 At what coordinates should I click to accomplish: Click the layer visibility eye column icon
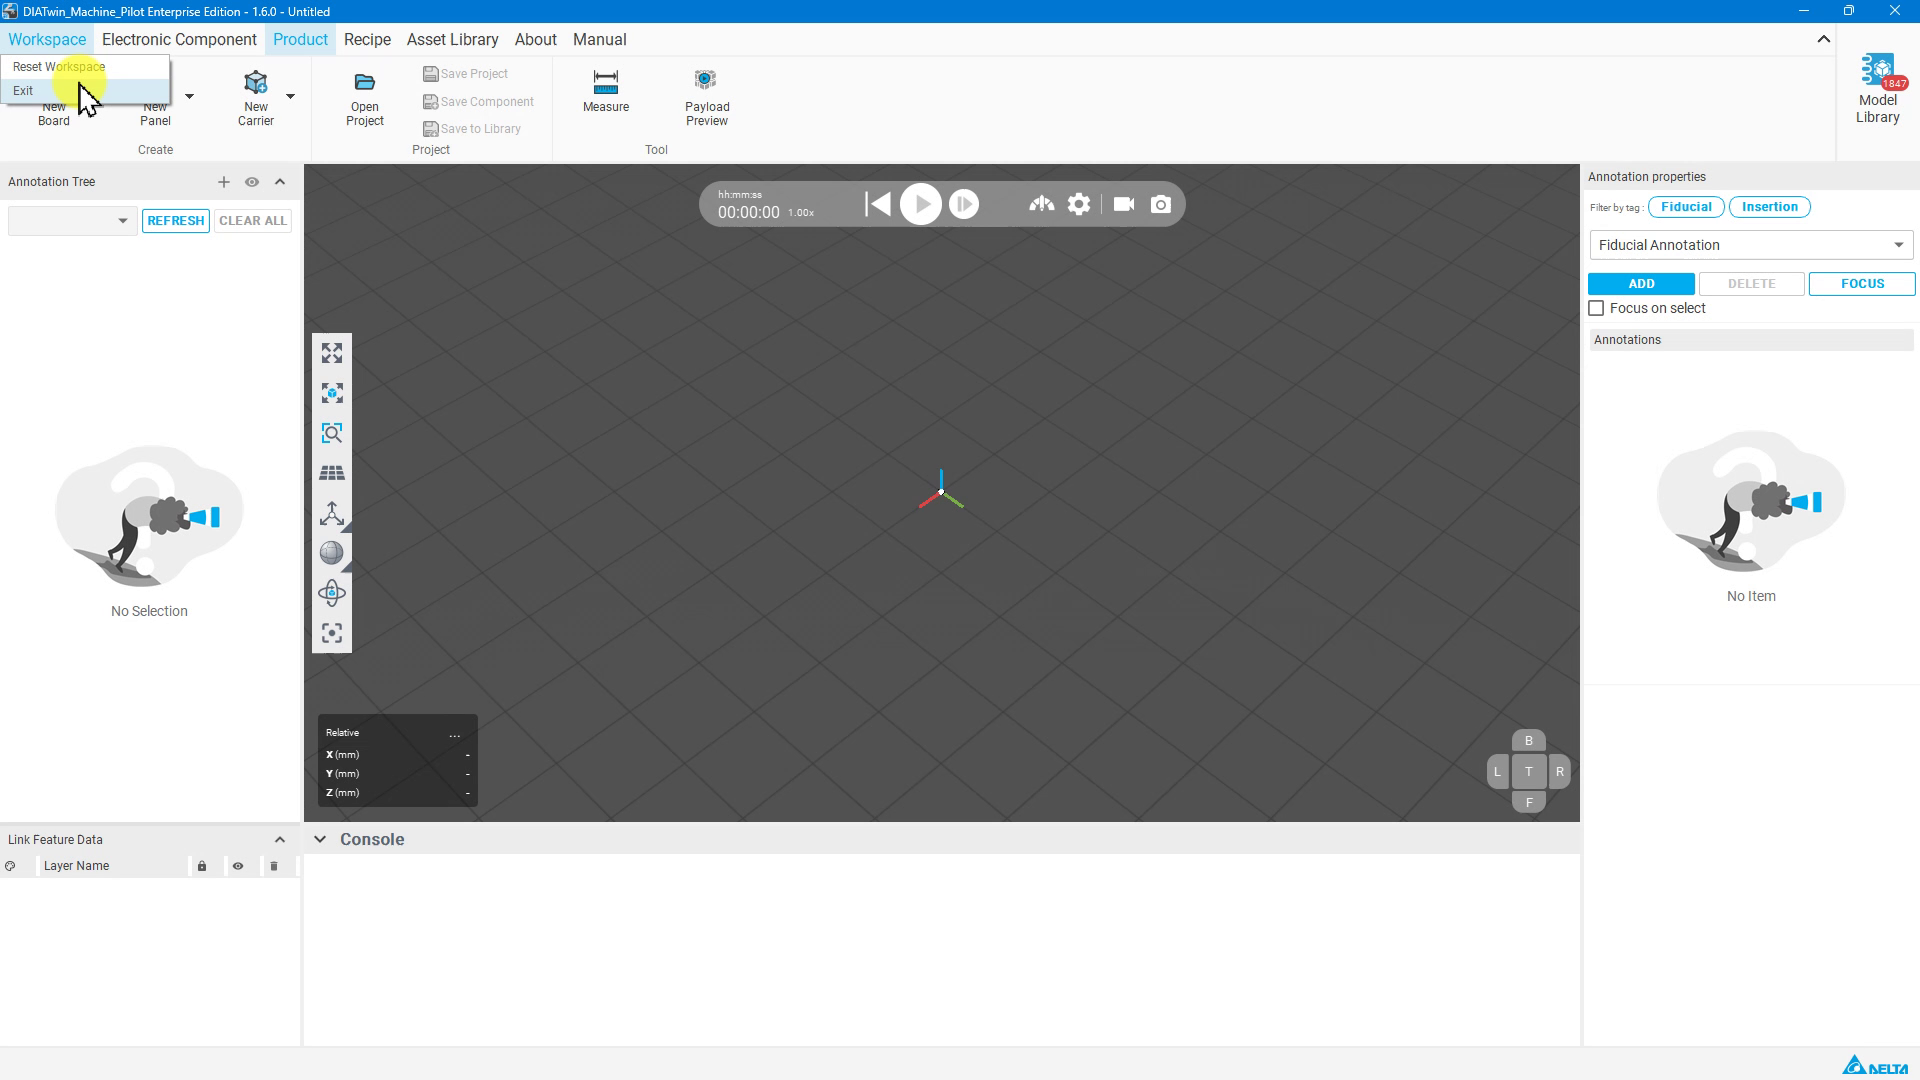pos(238,866)
